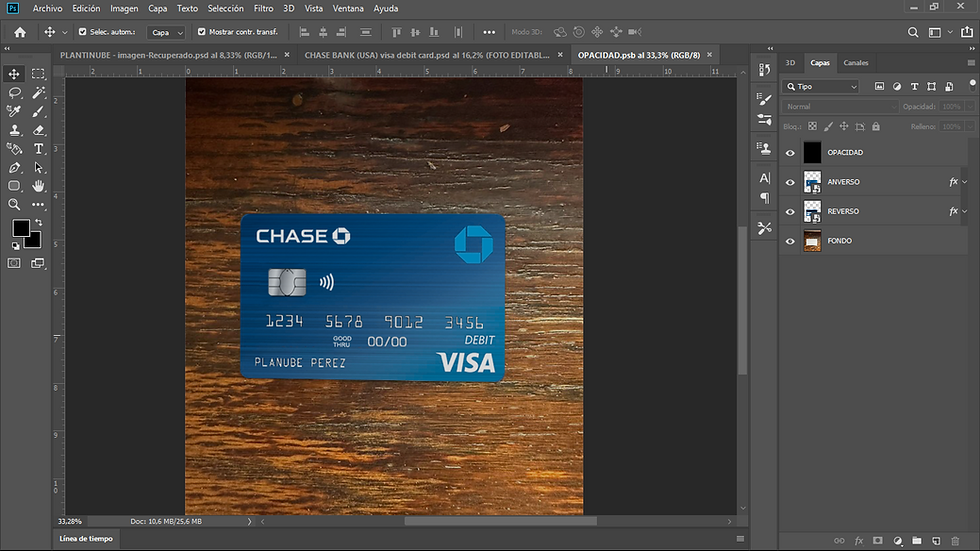Open the Capas panel options menu

click(x=971, y=62)
